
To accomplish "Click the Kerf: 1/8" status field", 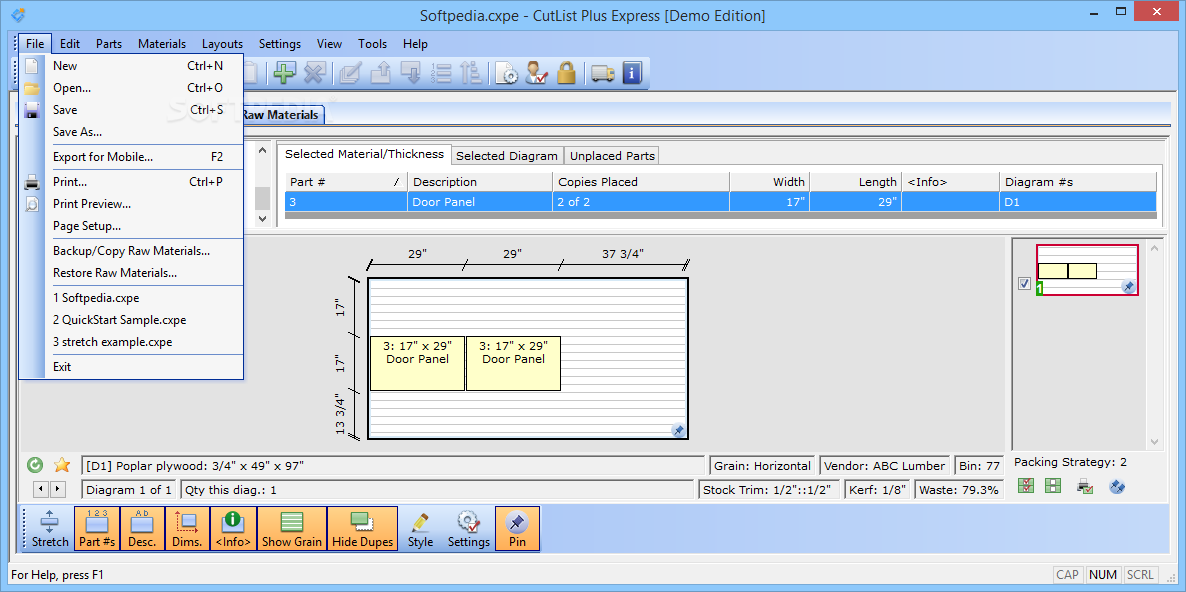I will [x=878, y=490].
